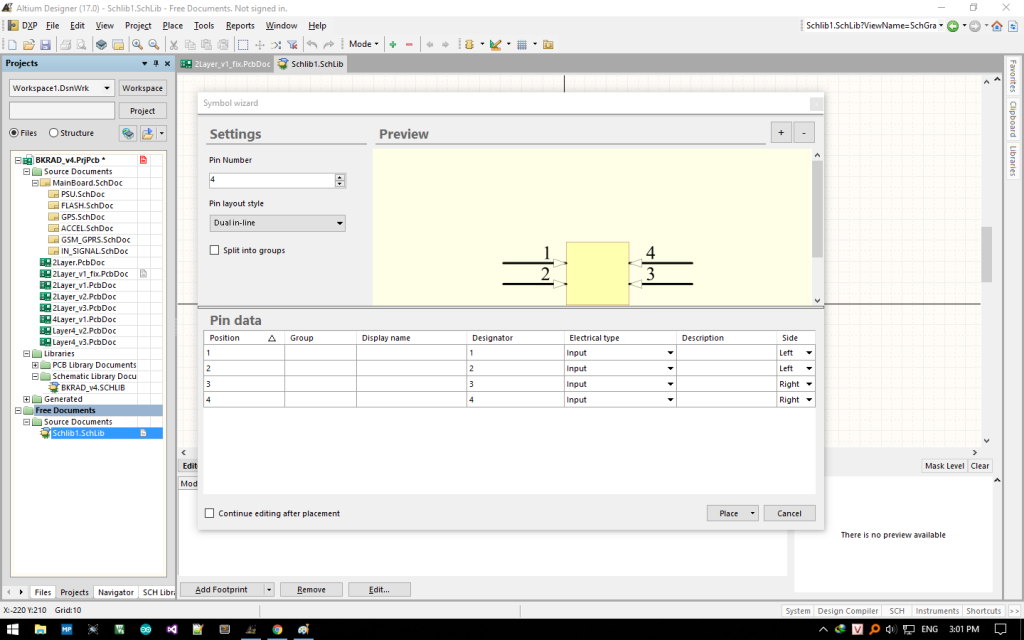Viewport: 1024px width, 640px height.
Task: Open the Reports menu
Action: pos(240,25)
